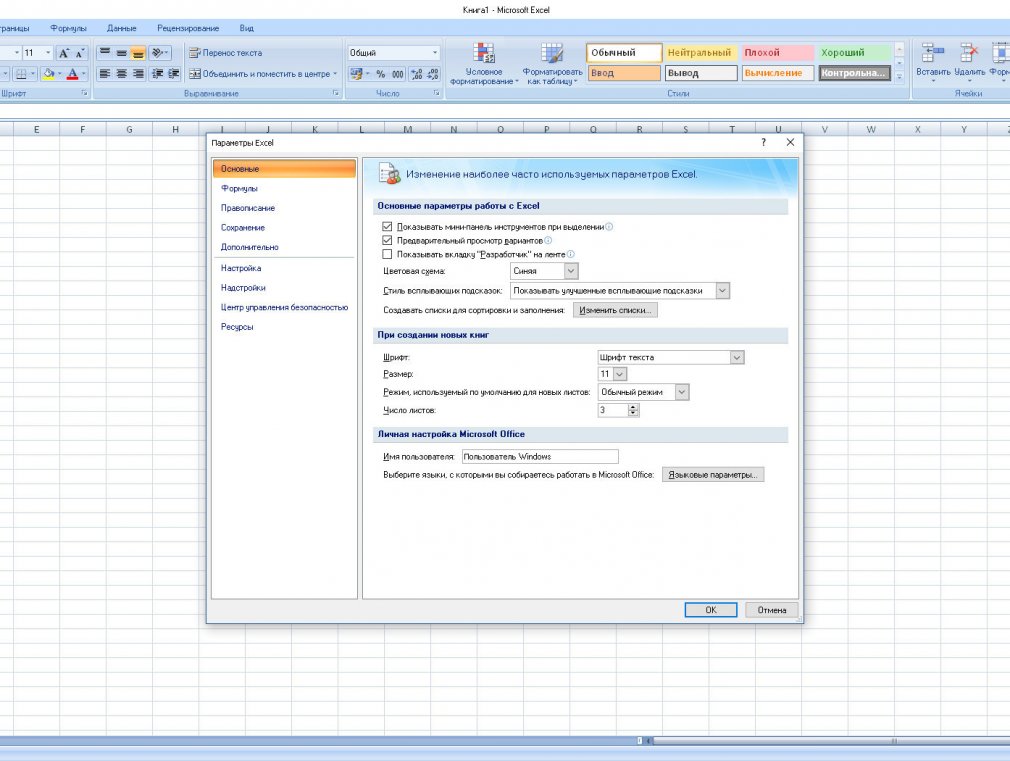Decrease decimal places
The width and height of the screenshot is (1010, 761).
coord(433,74)
